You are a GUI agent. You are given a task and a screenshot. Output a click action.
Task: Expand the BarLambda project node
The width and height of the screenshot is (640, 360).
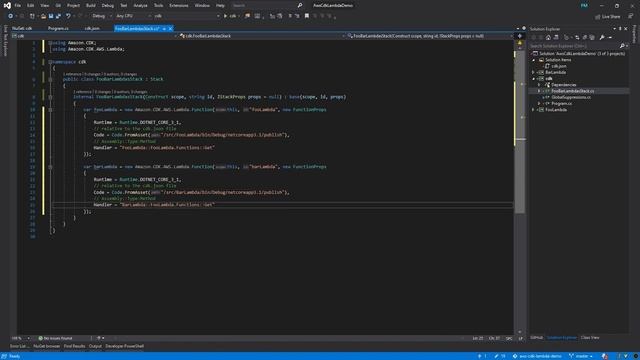tap(533, 72)
